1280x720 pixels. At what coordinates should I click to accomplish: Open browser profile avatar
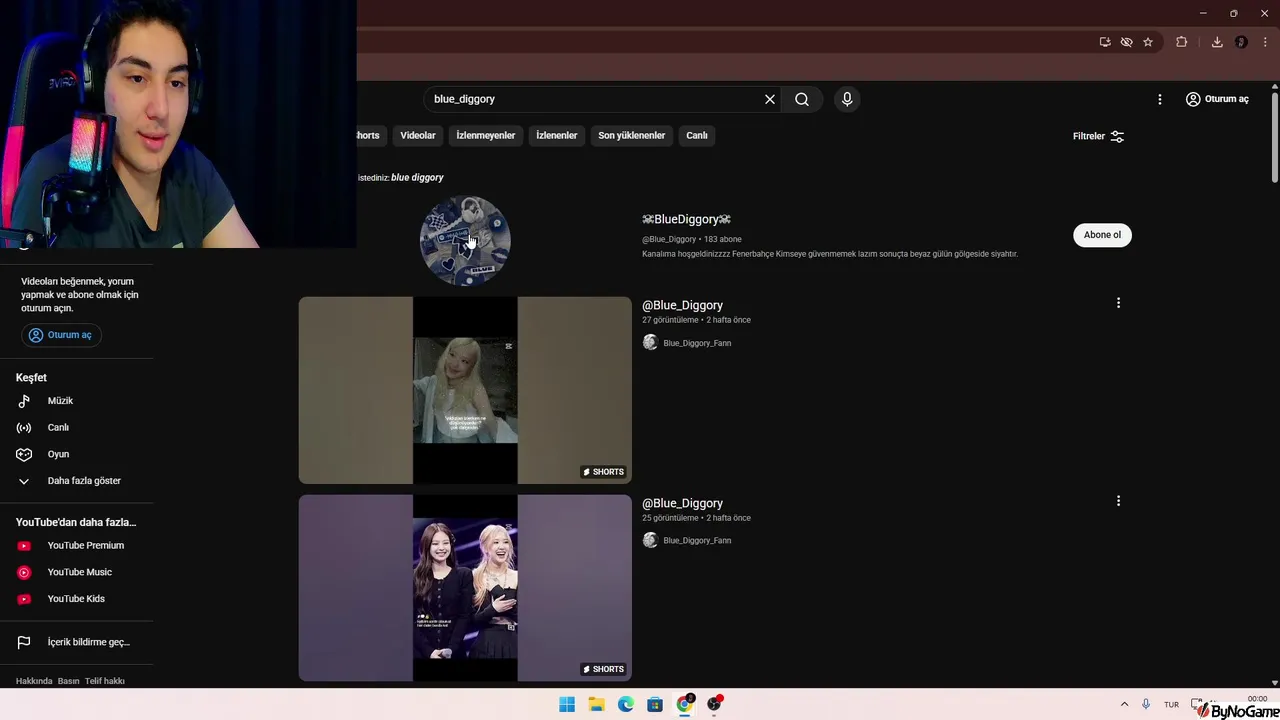pos(1241,42)
